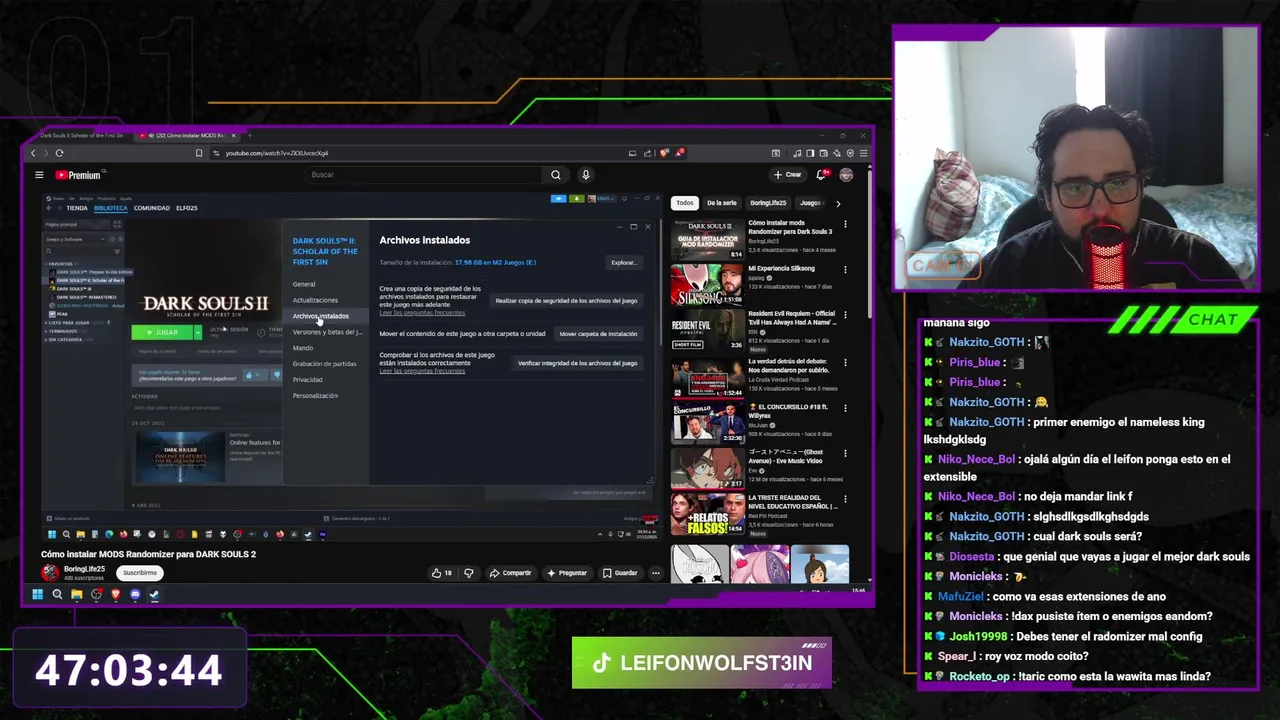The width and height of the screenshot is (1280, 720).
Task: Dislike the video with thumbs-down icon
Action: [468, 573]
